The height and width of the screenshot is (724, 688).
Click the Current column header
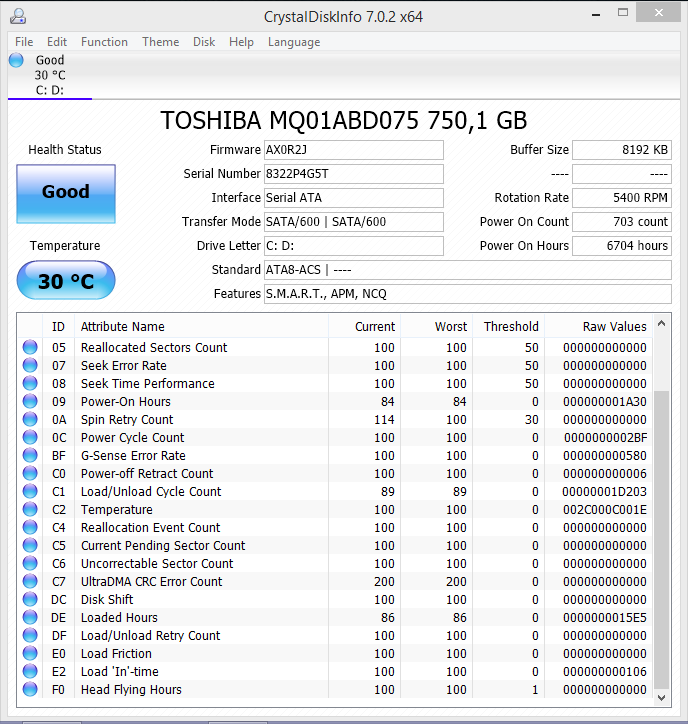[x=364, y=326]
